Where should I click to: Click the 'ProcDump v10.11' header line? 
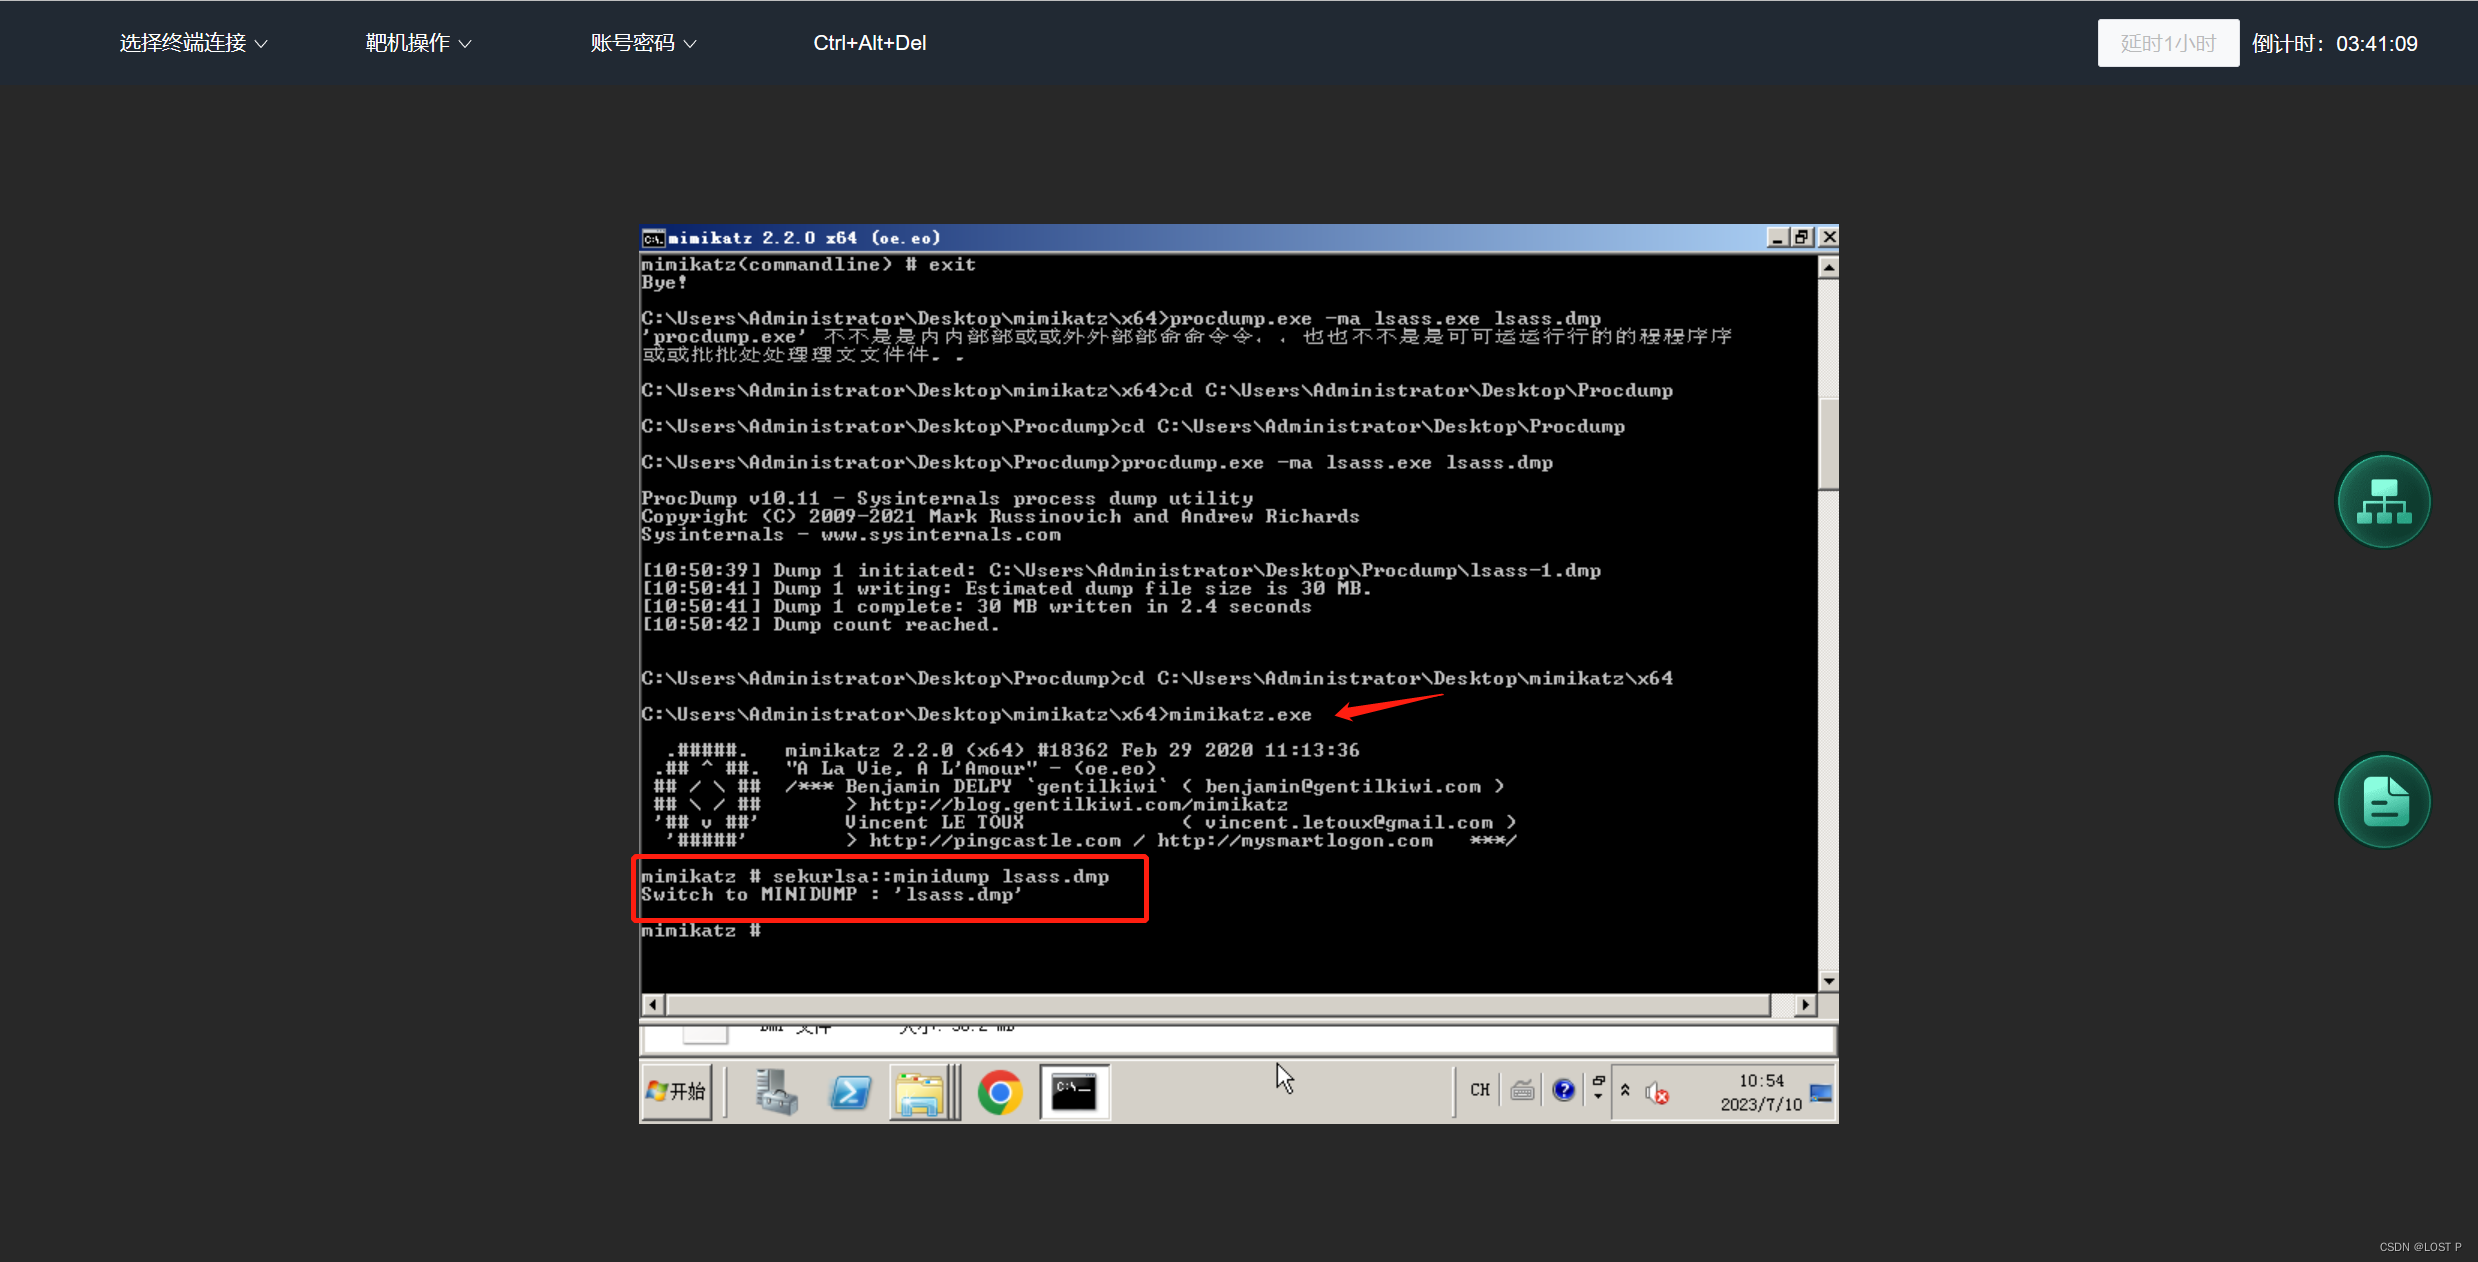pos(947,499)
